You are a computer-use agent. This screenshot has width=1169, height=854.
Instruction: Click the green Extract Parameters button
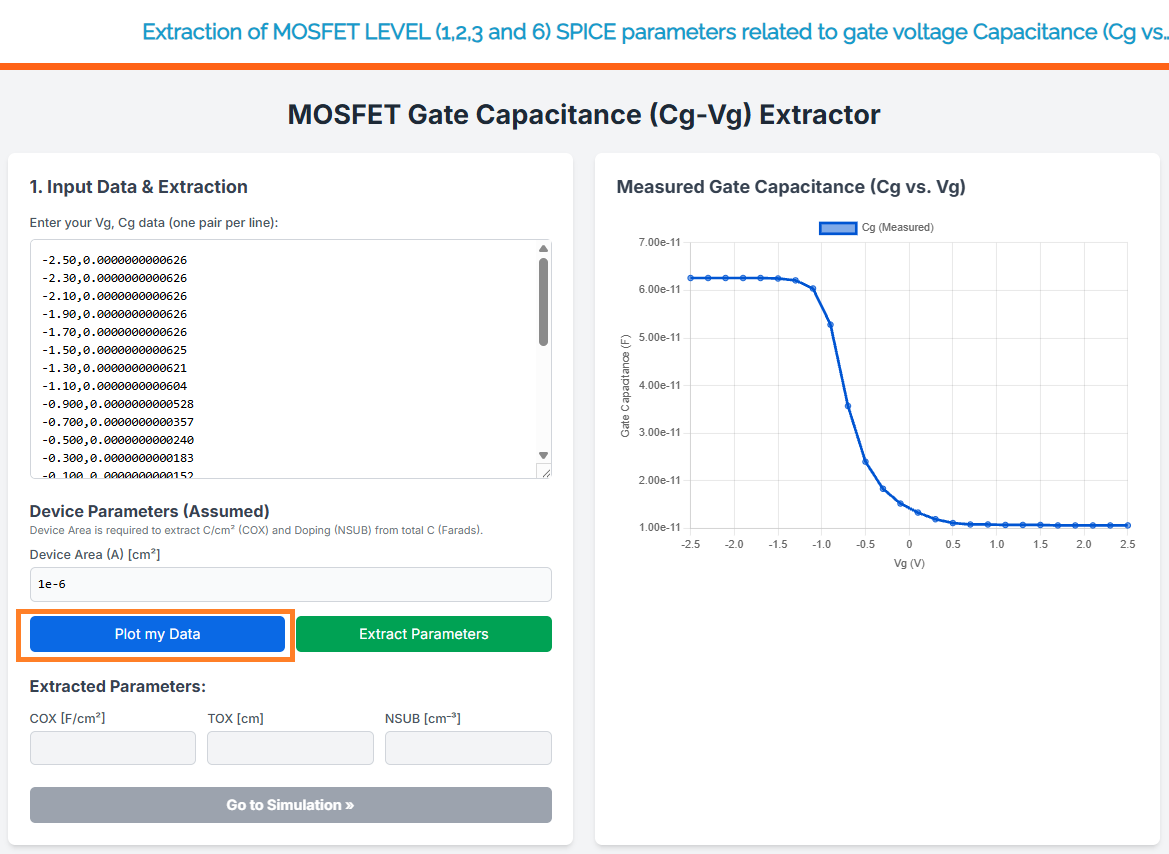click(x=424, y=634)
